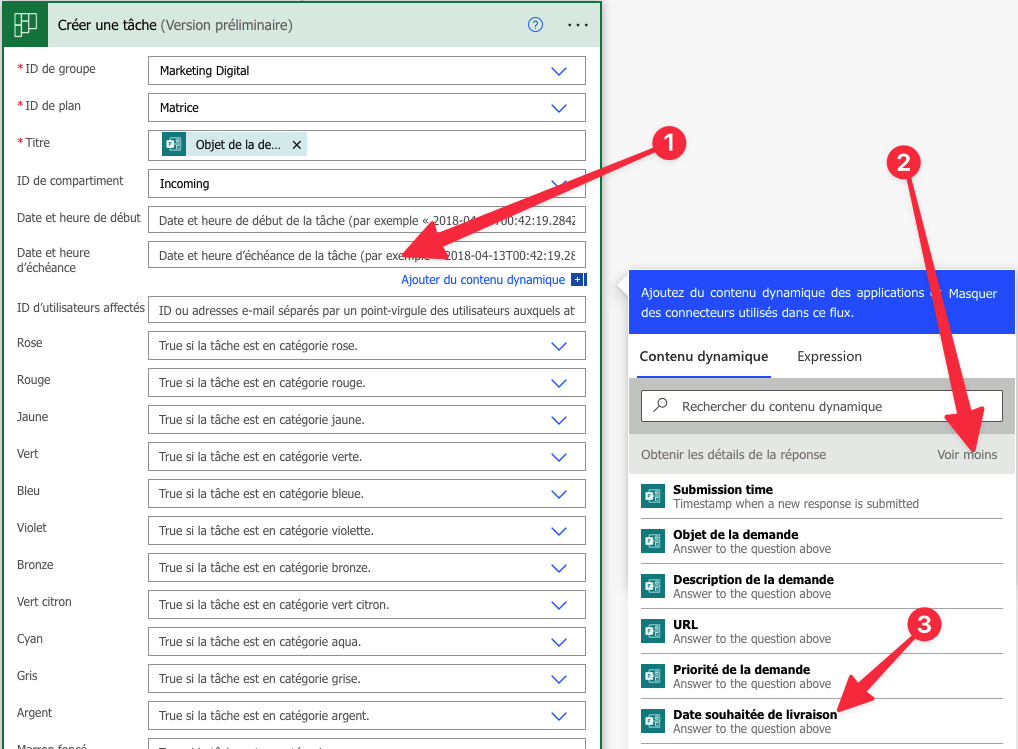Click the Planner icon in the action header
Image resolution: width=1018 pixels, height=749 pixels.
tap(25, 25)
